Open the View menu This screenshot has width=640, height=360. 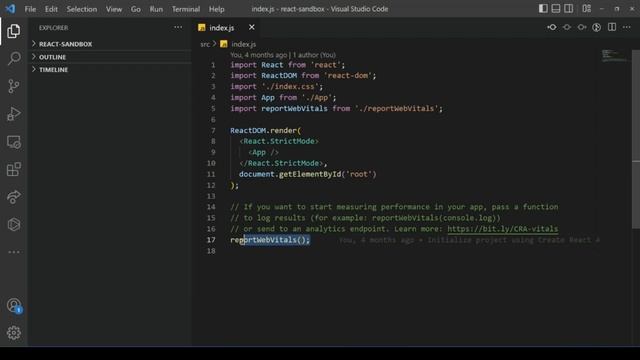114,9
